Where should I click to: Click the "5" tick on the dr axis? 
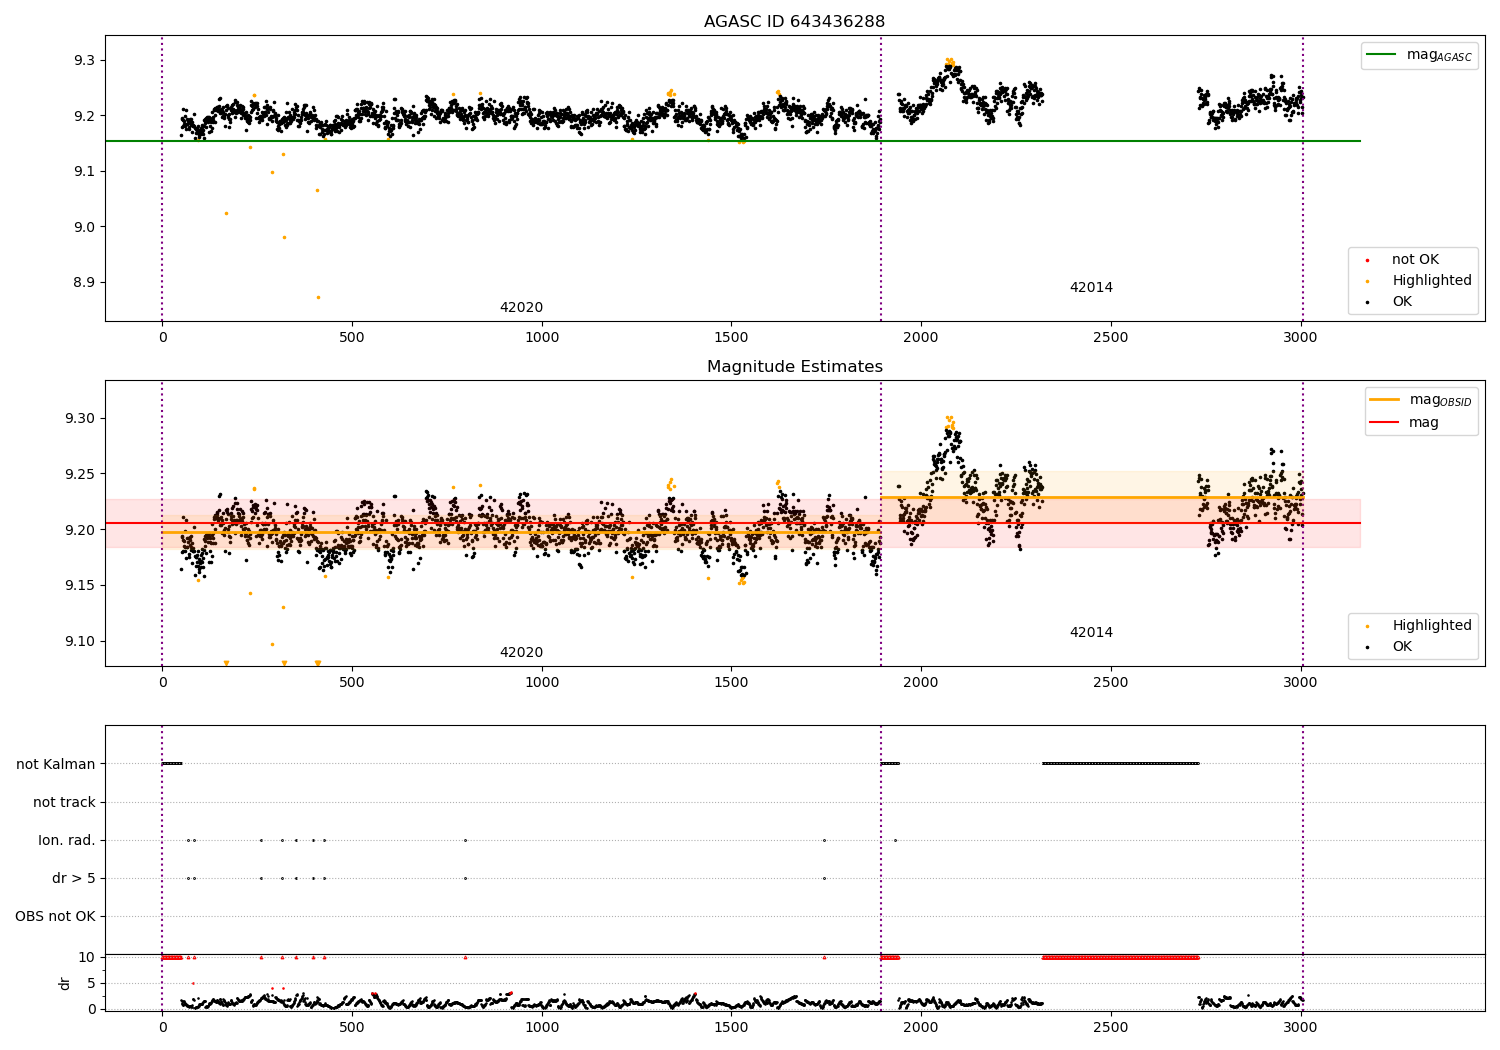click(x=92, y=984)
